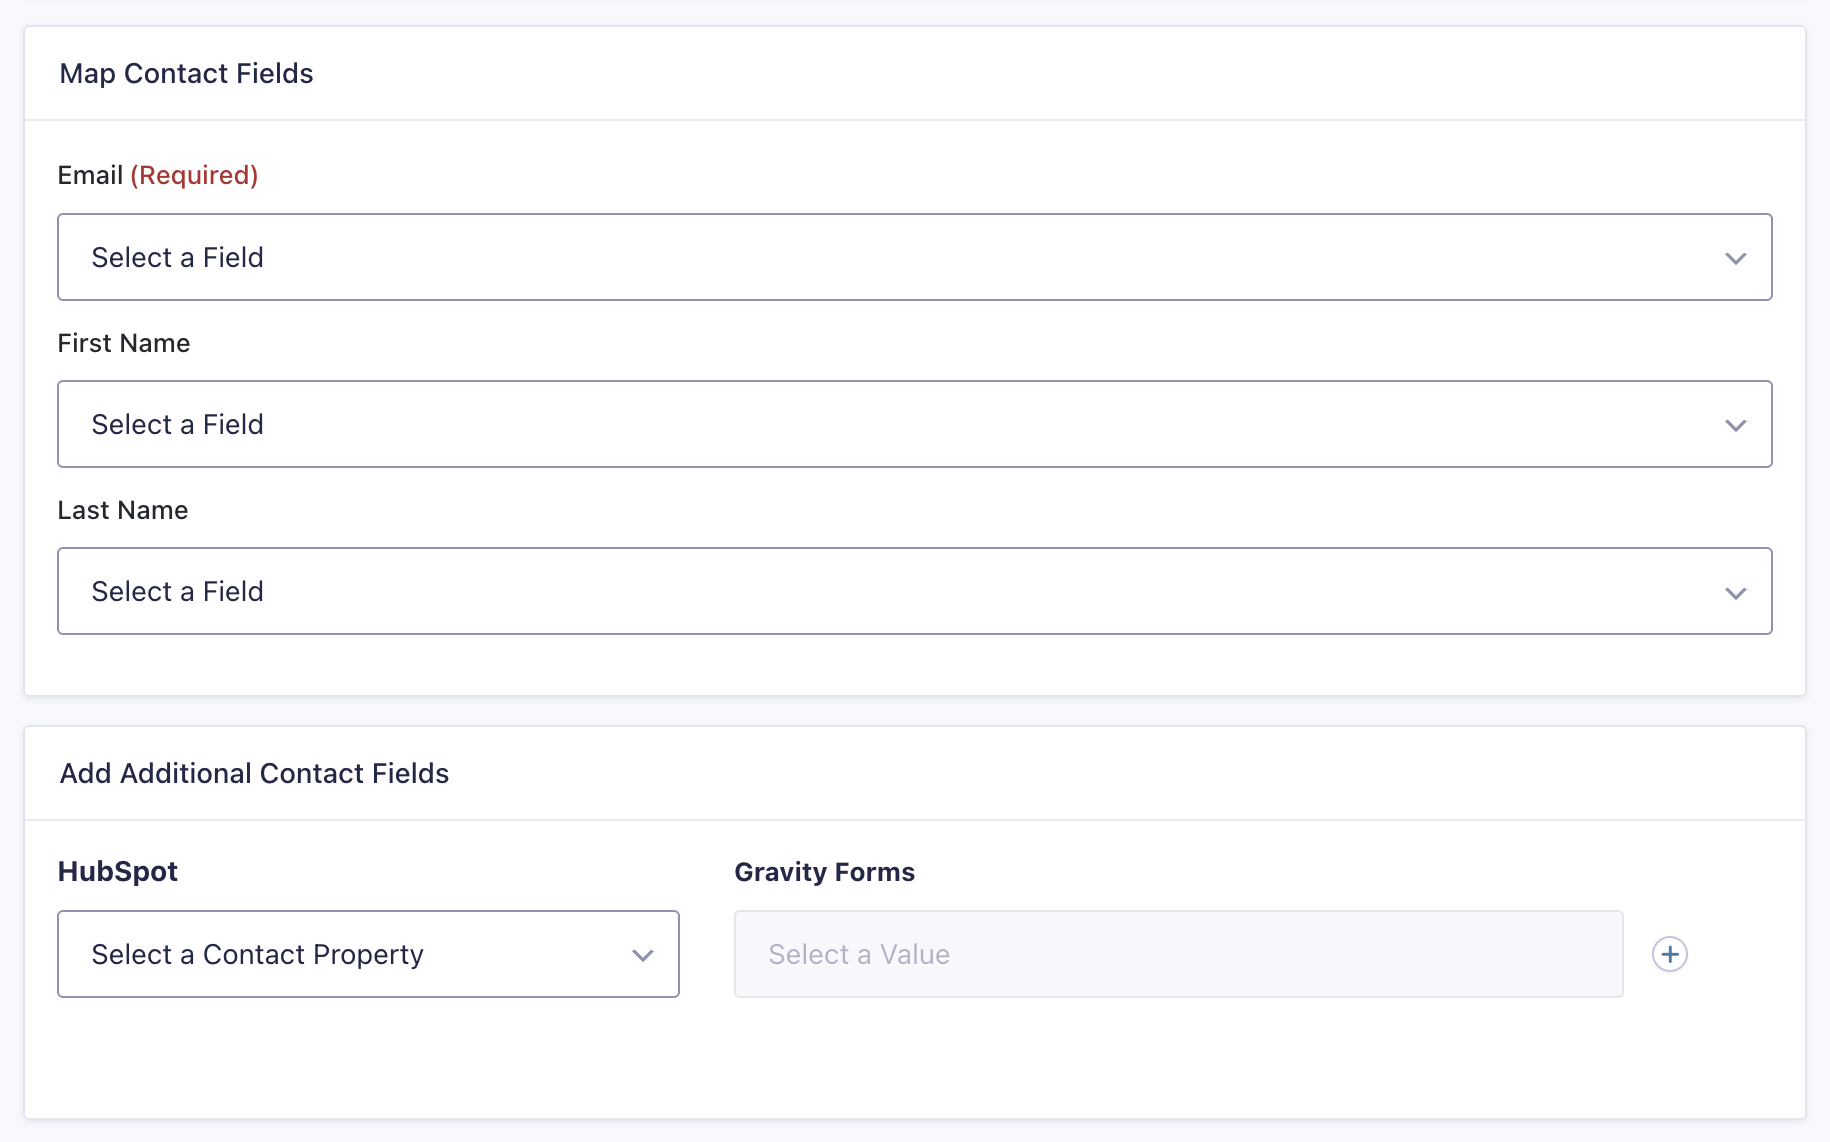1830x1142 pixels.
Task: Click the Last Name label
Action: [x=123, y=510]
